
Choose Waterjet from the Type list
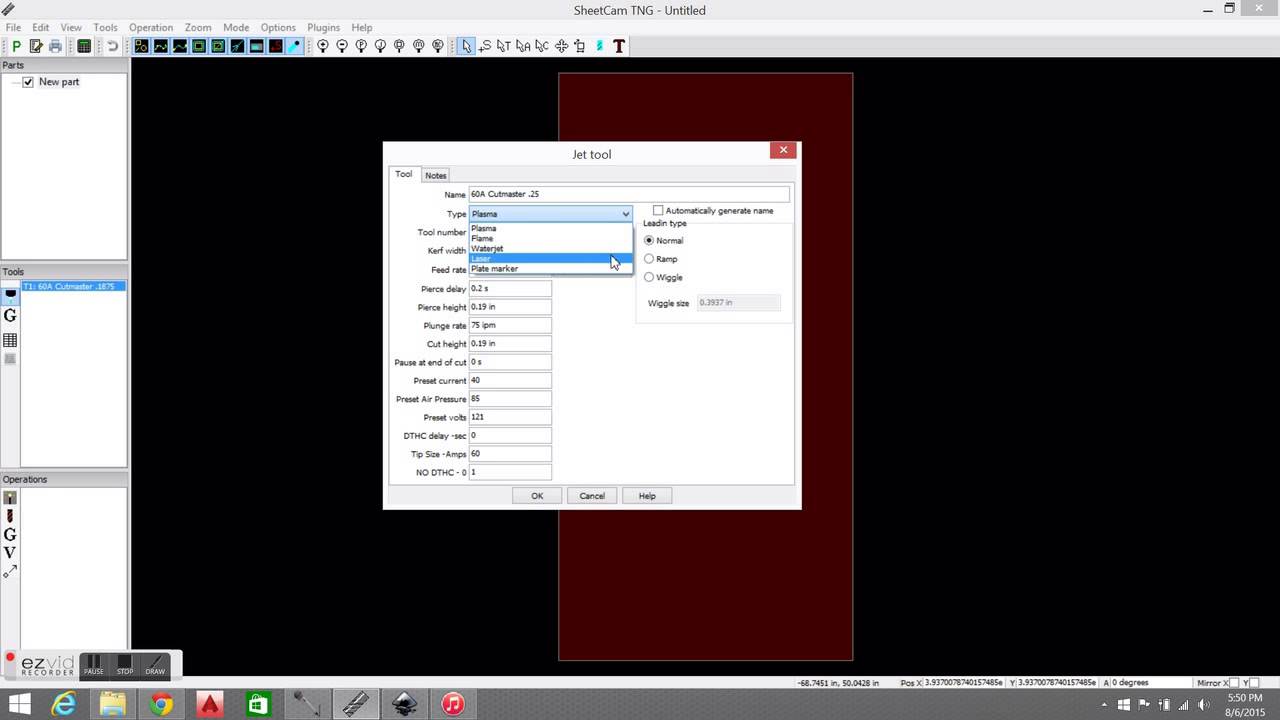click(551, 248)
